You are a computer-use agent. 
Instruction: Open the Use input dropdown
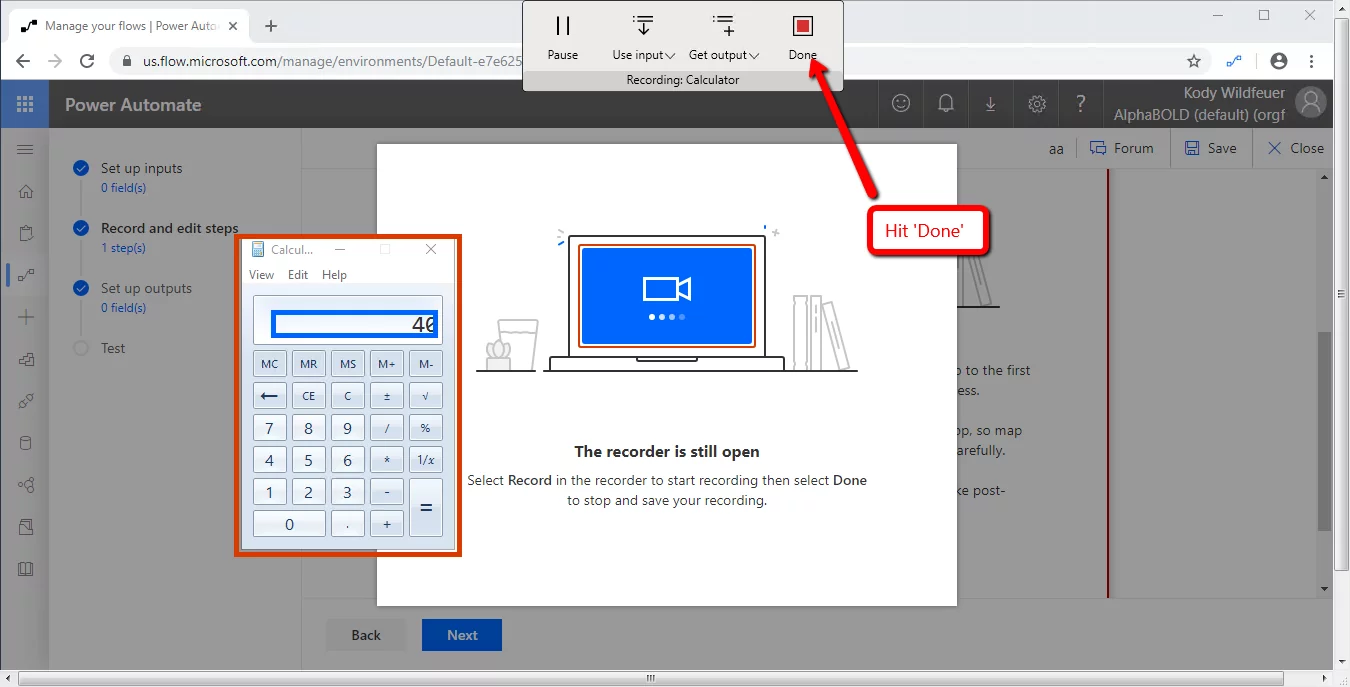(643, 37)
